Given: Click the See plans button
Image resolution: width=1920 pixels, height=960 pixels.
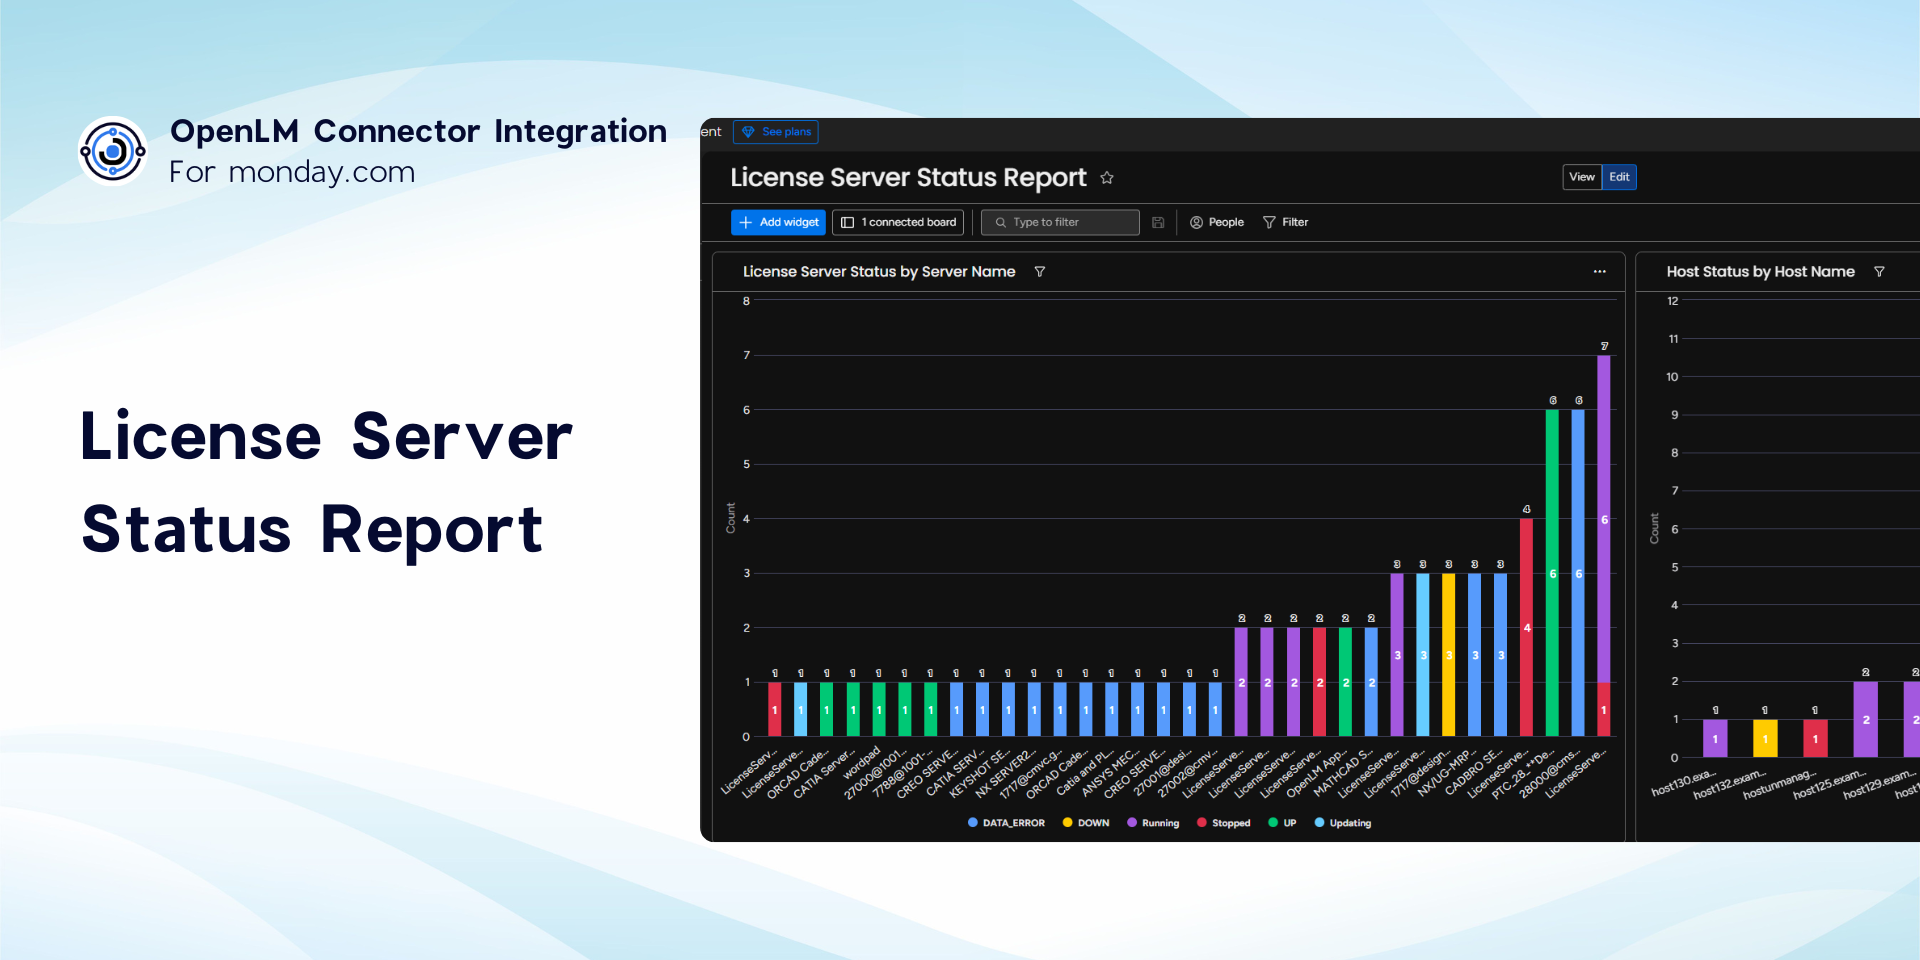Looking at the screenshot, I should 776,132.
